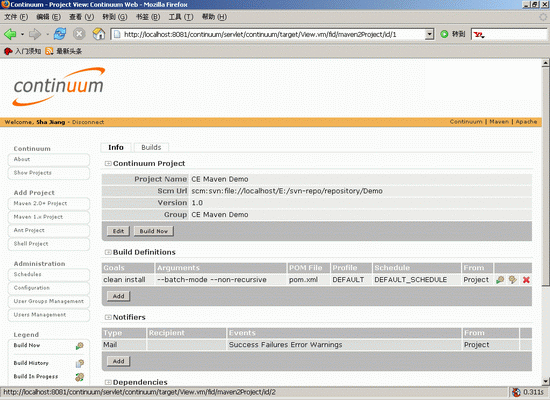Add an Ant Project

(49, 231)
